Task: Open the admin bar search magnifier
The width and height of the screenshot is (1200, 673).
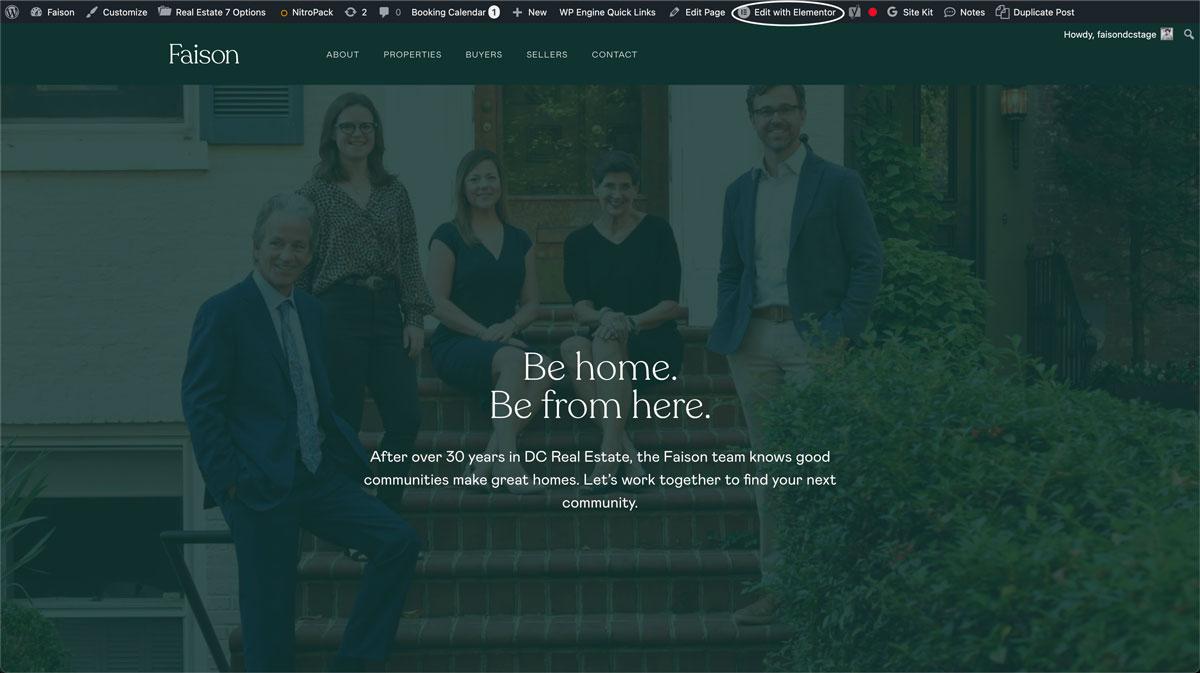Action: (1188, 34)
